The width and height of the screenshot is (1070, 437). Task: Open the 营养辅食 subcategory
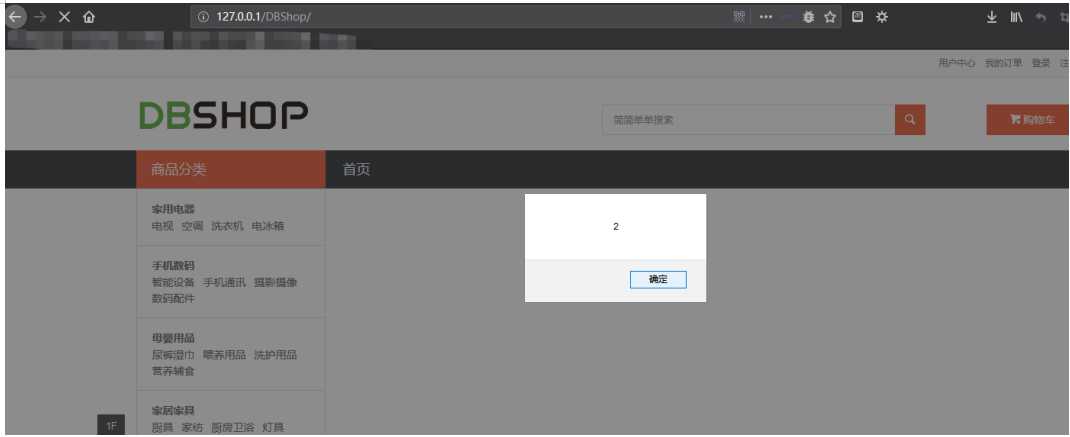coord(173,371)
